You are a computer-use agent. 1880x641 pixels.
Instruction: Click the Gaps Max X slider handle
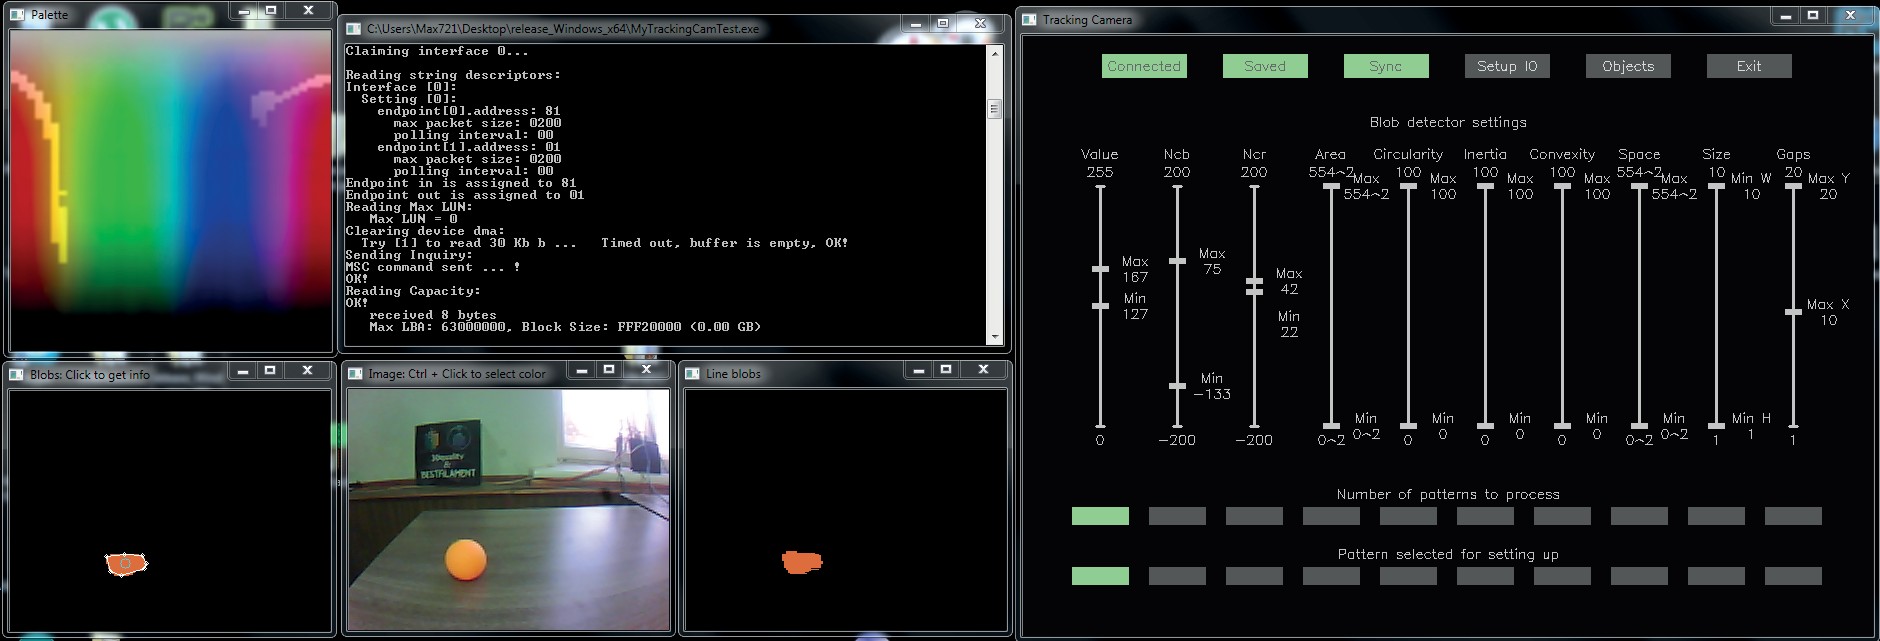[x=1793, y=312]
